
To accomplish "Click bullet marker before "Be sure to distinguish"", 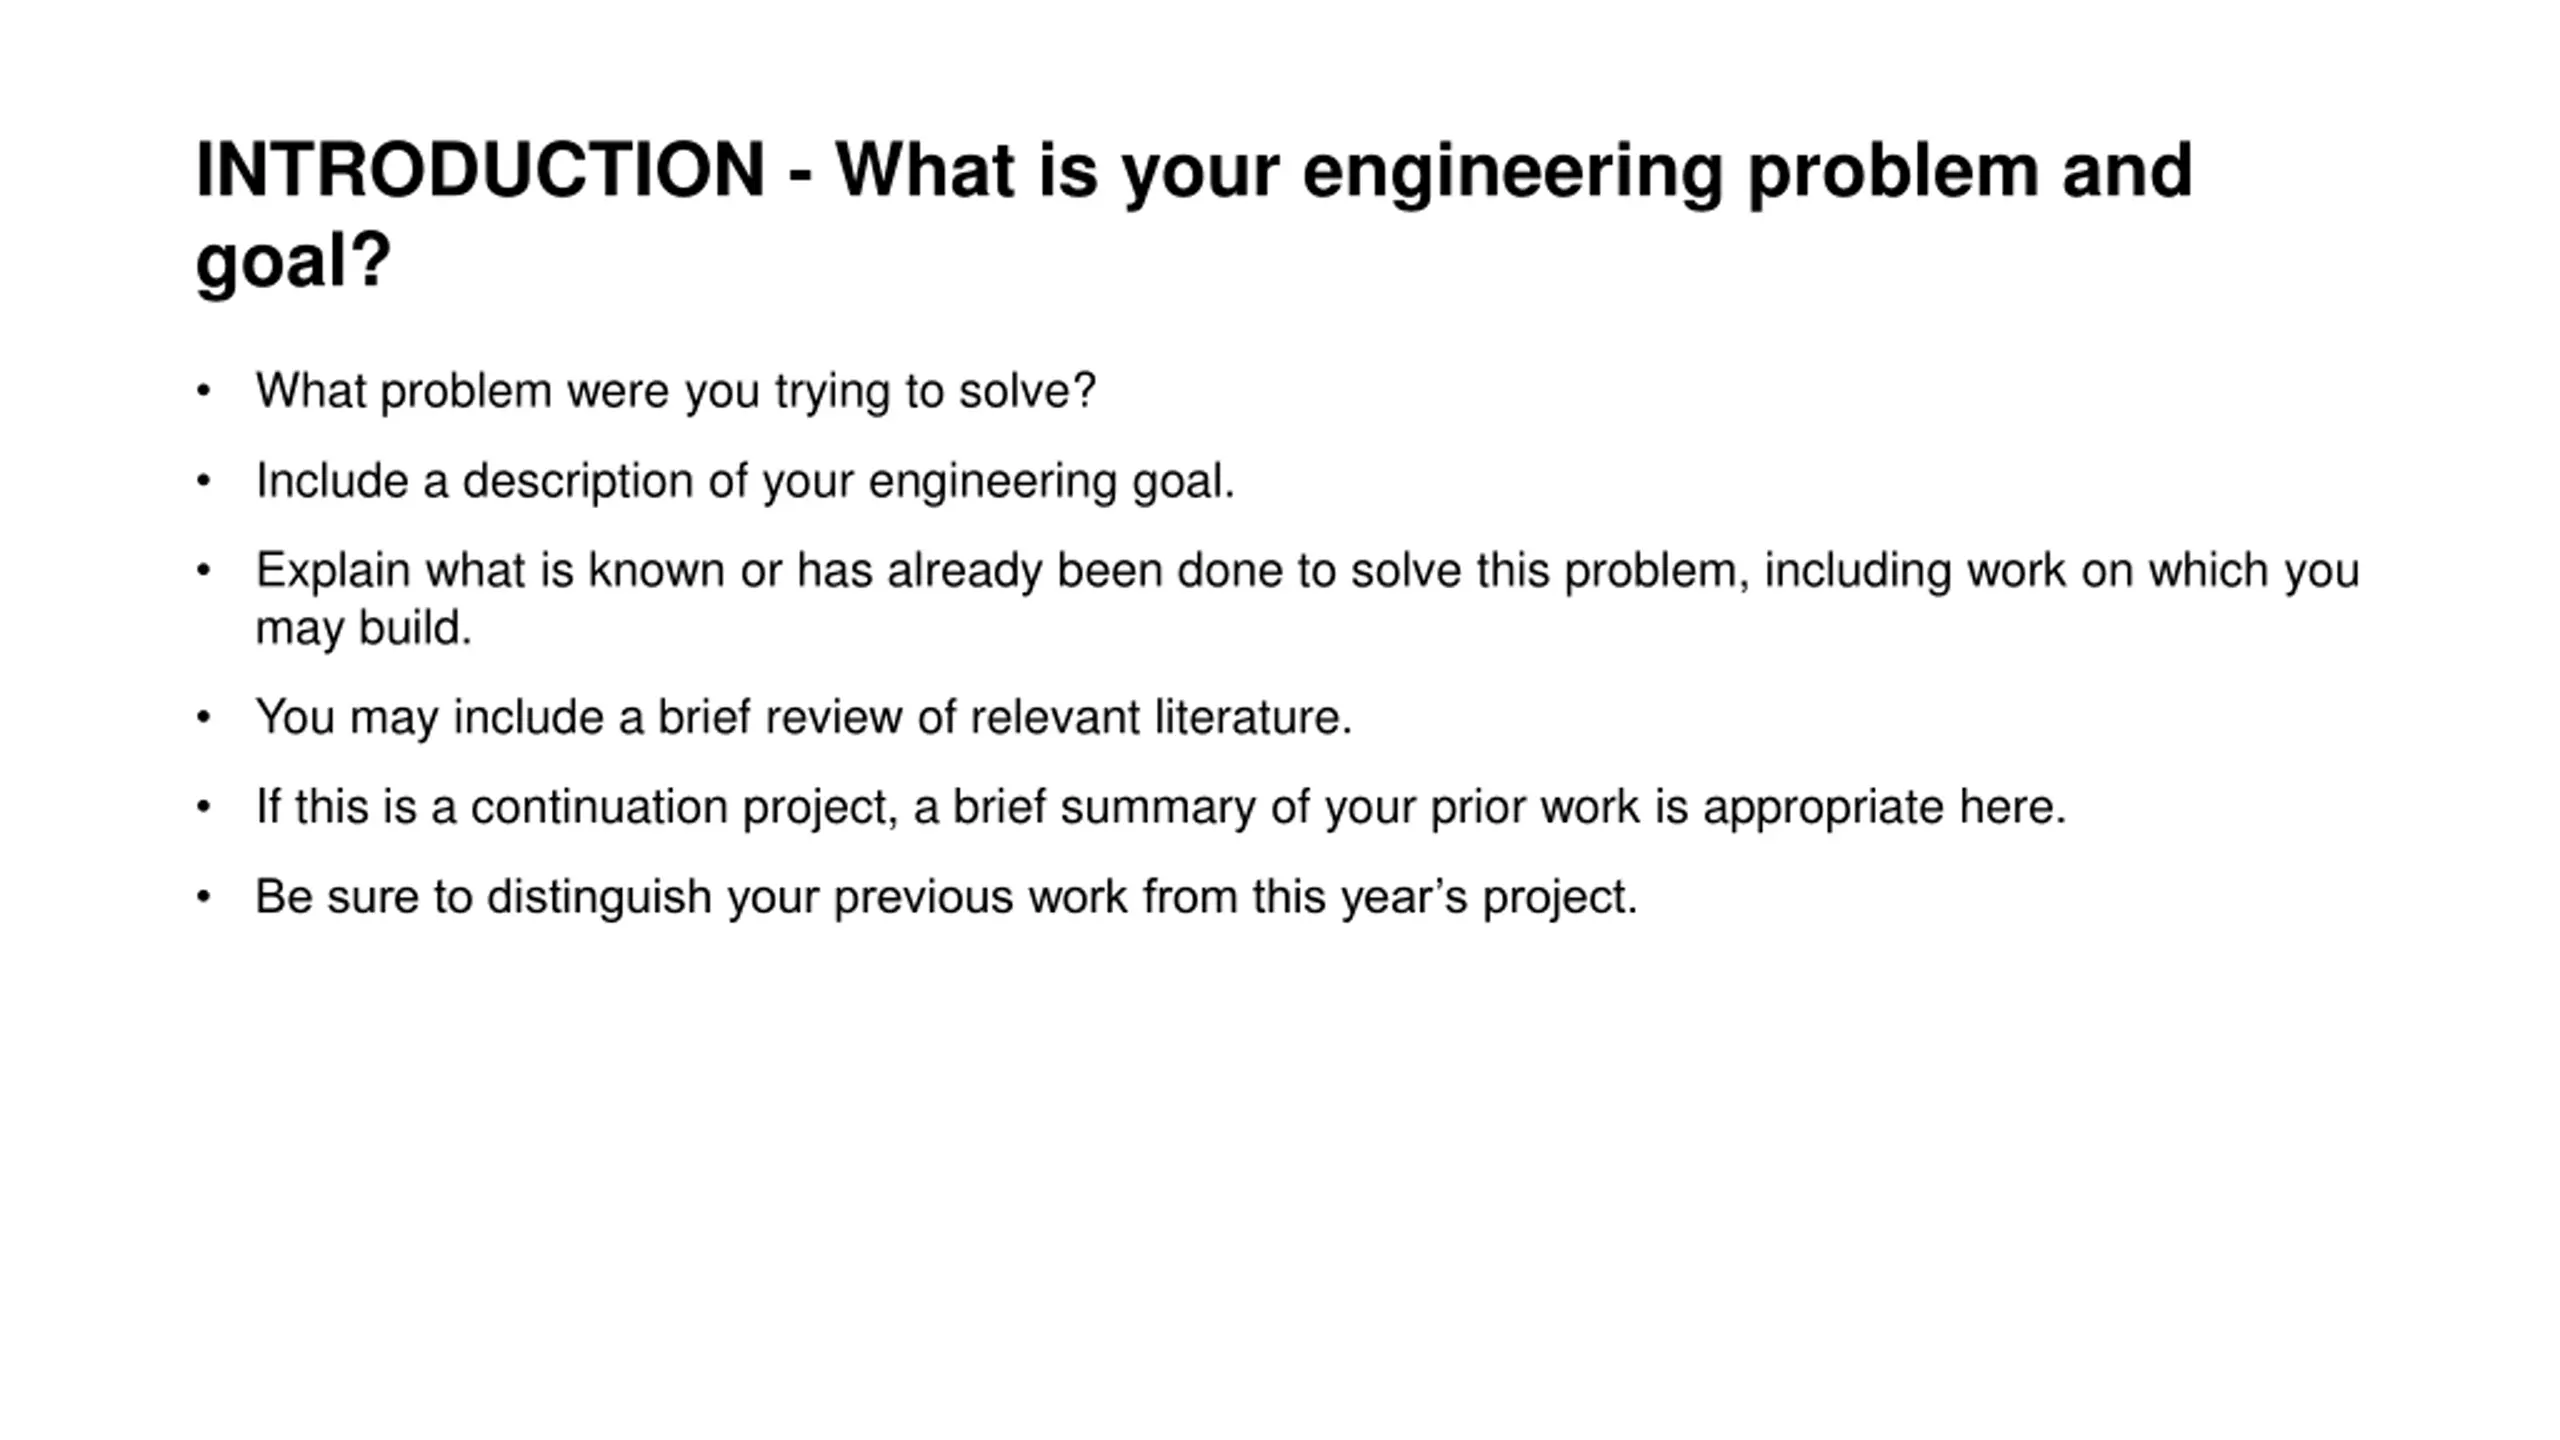I will [204, 897].
